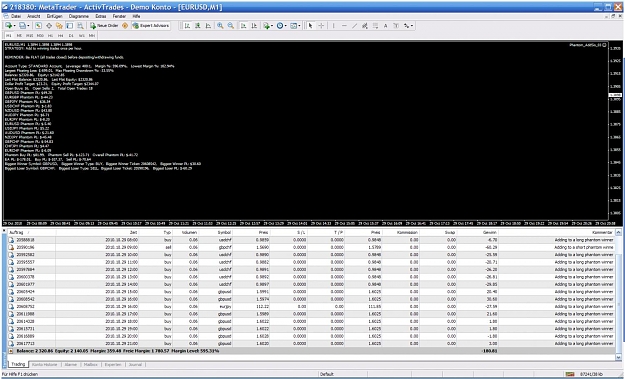The width and height of the screenshot is (625, 379).
Task: Expand the new chart dropdown arrow
Action: (15, 26)
